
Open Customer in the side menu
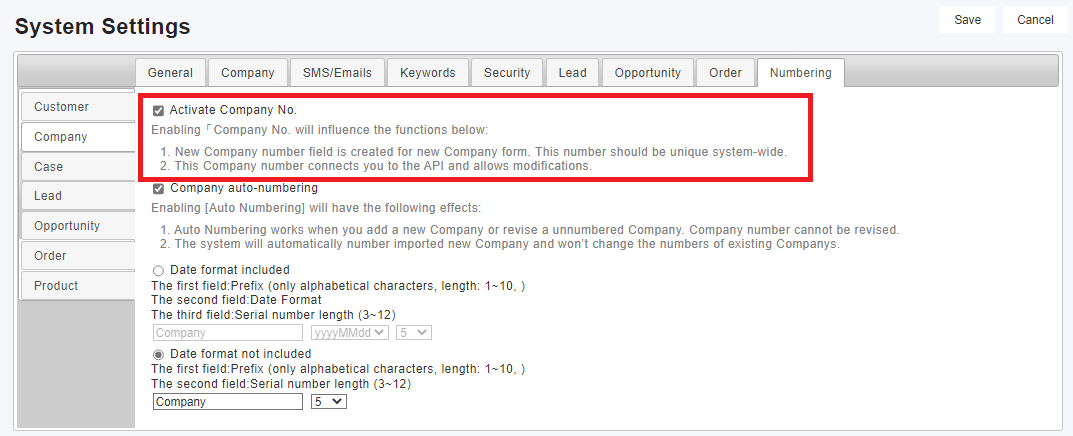pos(76,107)
